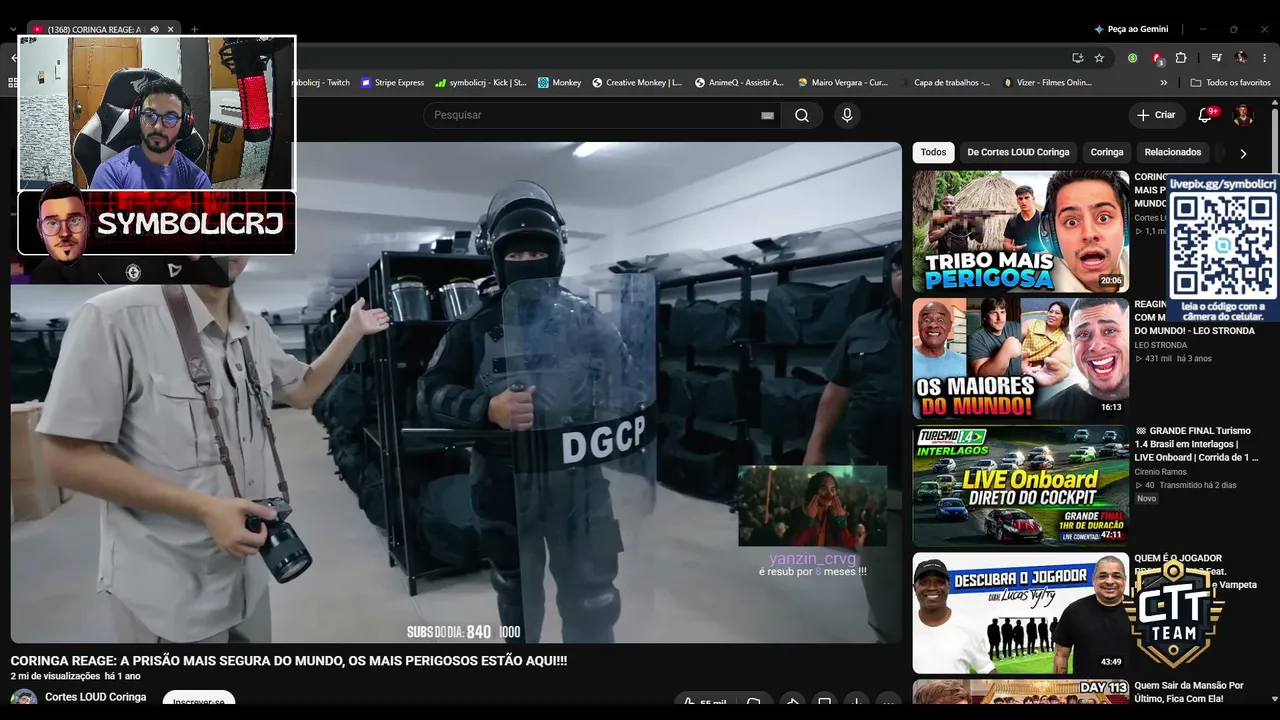1280x720 pixels.
Task: Open the DESCUBRA O JOGADOR video thumbnail
Action: [1020, 612]
